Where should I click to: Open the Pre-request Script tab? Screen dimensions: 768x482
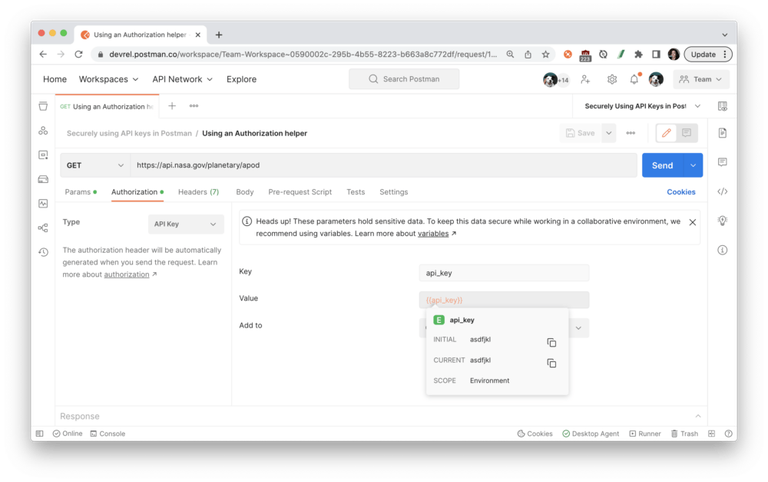click(300, 192)
